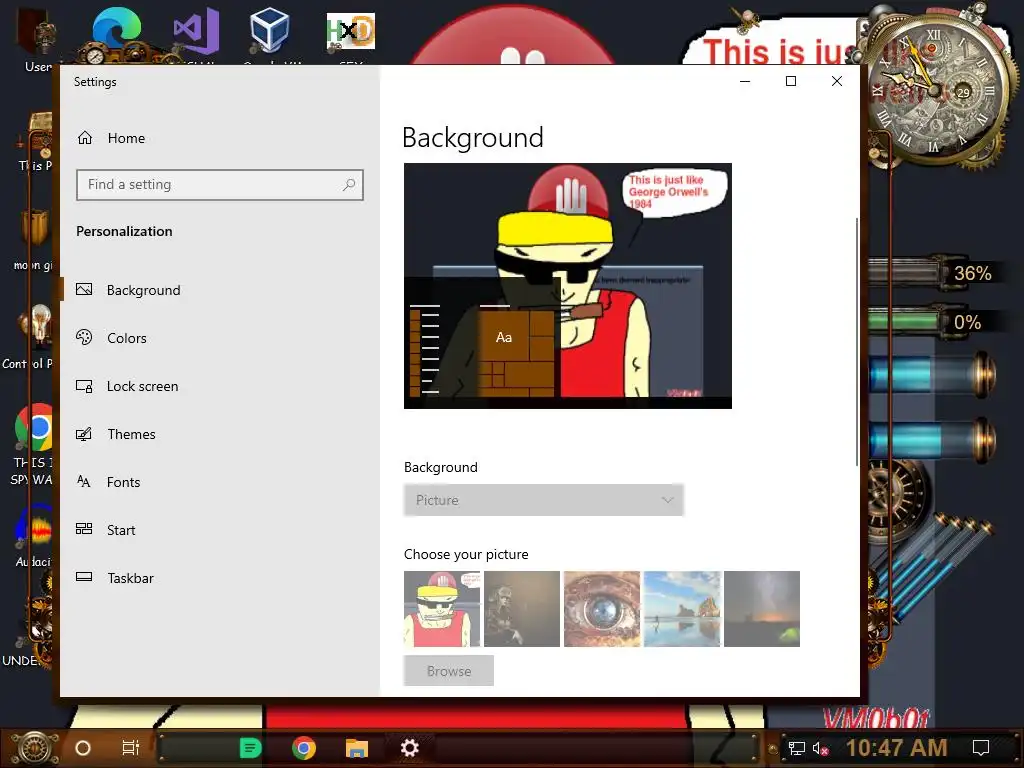Viewport: 1024px width, 768px height.
Task: Open Themes personalization page
Action: [x=131, y=434]
